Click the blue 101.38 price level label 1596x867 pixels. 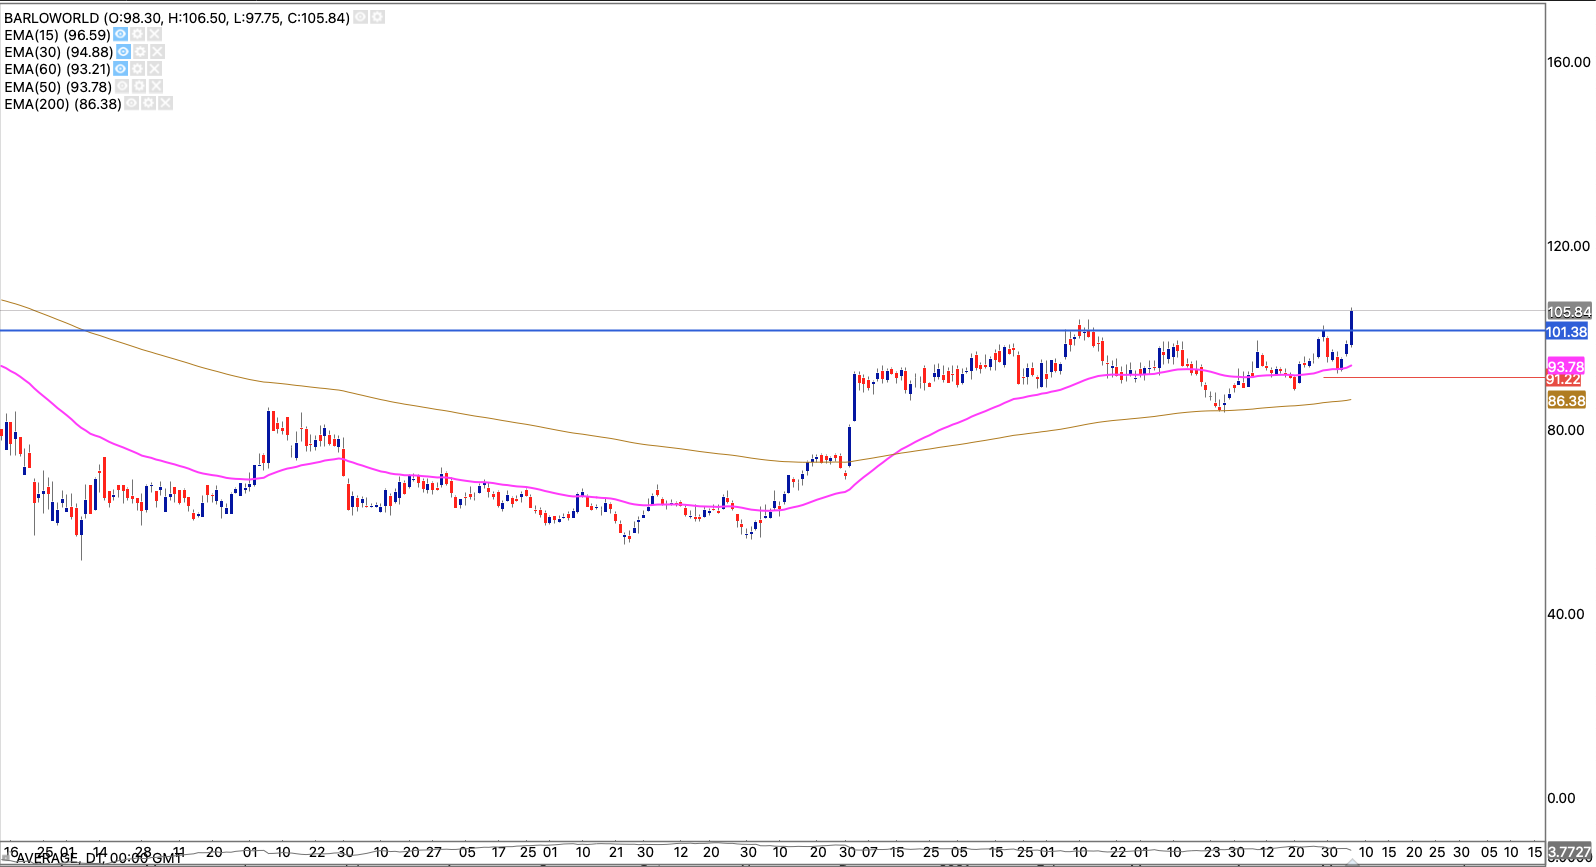(1566, 332)
